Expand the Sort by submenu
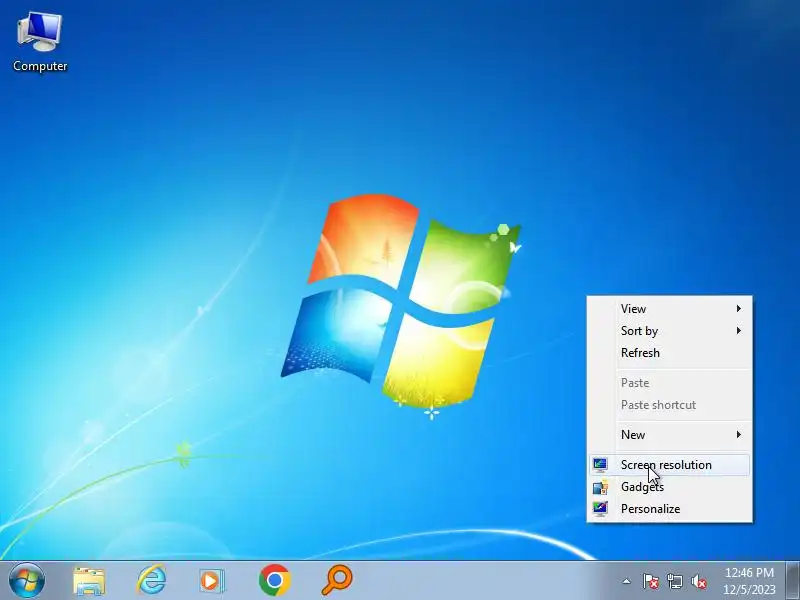This screenshot has height=600, width=800. tap(670, 331)
